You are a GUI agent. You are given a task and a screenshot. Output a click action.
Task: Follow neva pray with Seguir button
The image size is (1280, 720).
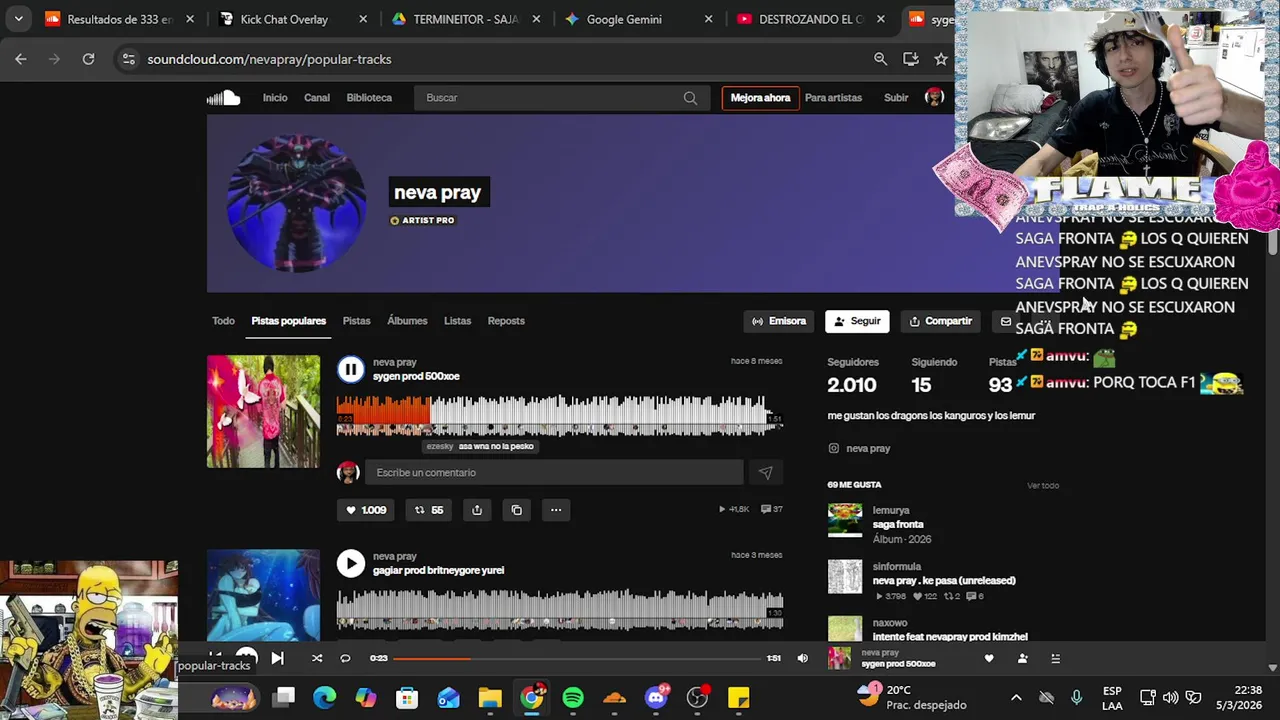click(x=857, y=321)
